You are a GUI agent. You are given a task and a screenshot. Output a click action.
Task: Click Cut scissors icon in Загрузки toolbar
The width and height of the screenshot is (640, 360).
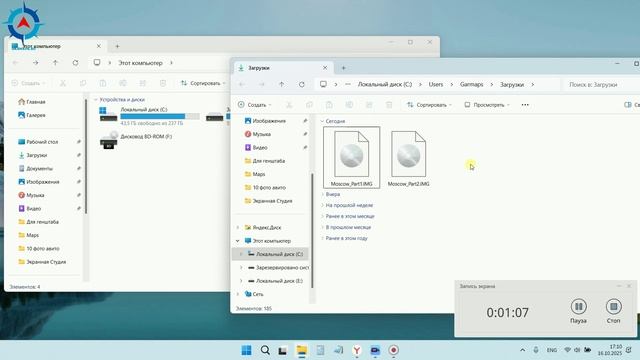[x=289, y=105]
